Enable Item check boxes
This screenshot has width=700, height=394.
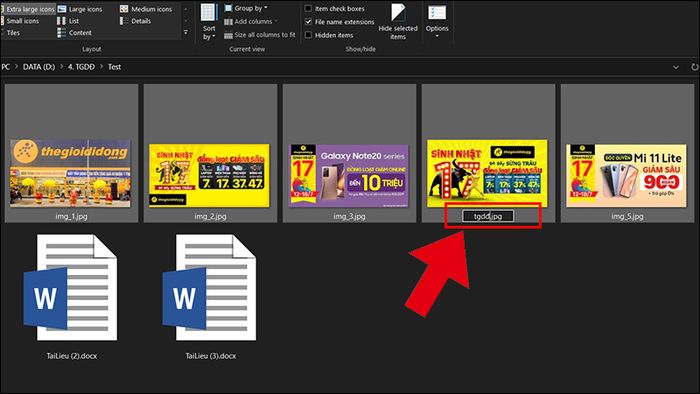point(334,8)
